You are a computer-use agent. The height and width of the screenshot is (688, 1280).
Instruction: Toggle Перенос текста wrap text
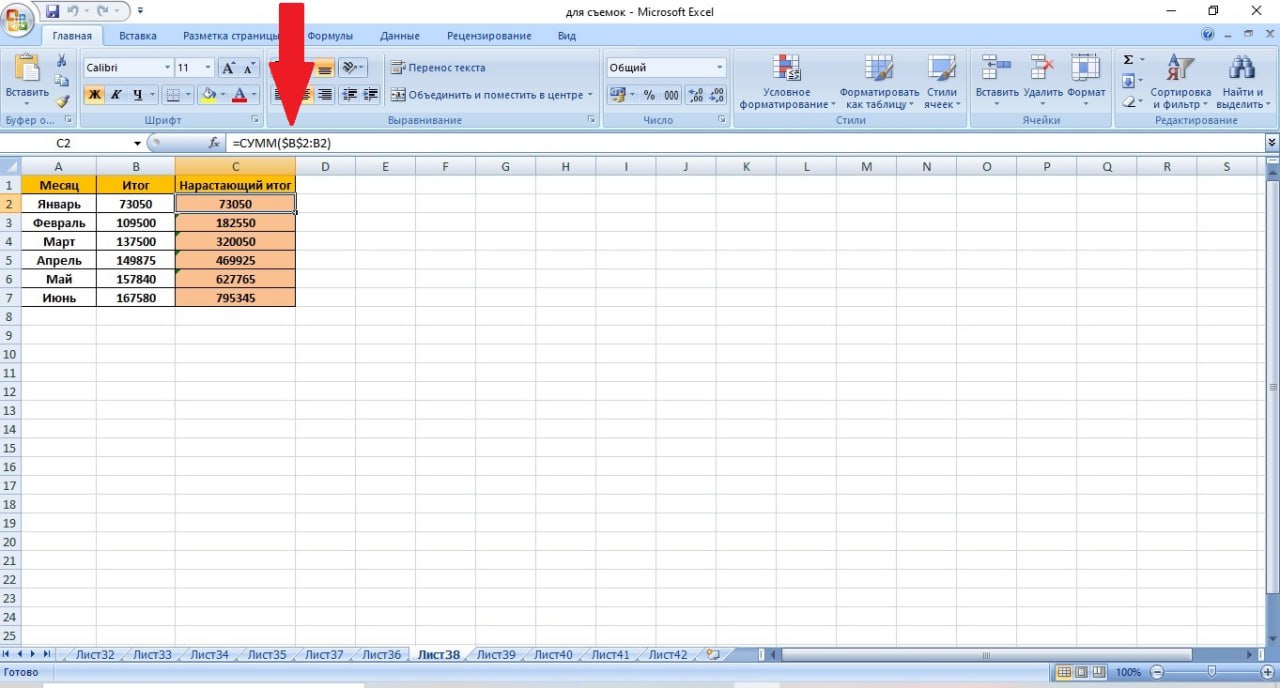[x=438, y=68]
